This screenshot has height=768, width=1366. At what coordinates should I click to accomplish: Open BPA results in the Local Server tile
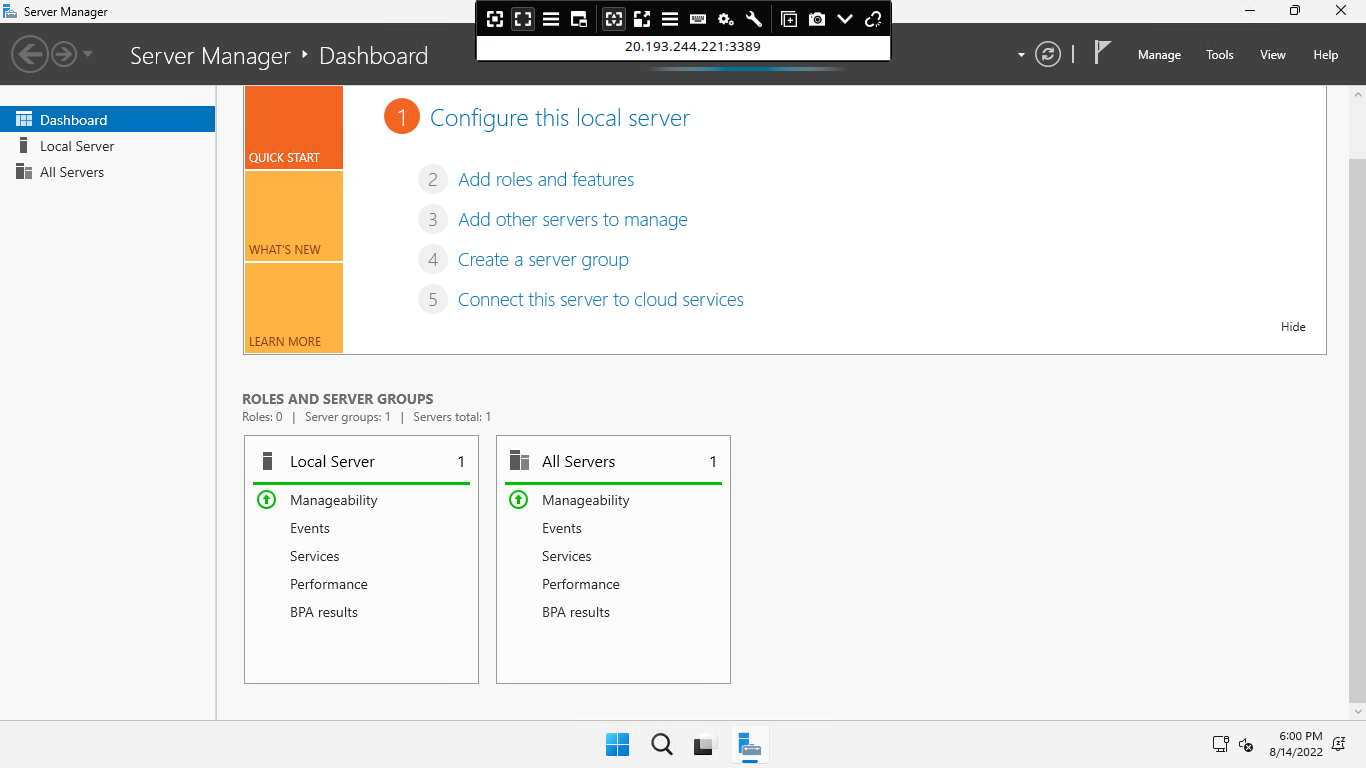[x=324, y=612]
